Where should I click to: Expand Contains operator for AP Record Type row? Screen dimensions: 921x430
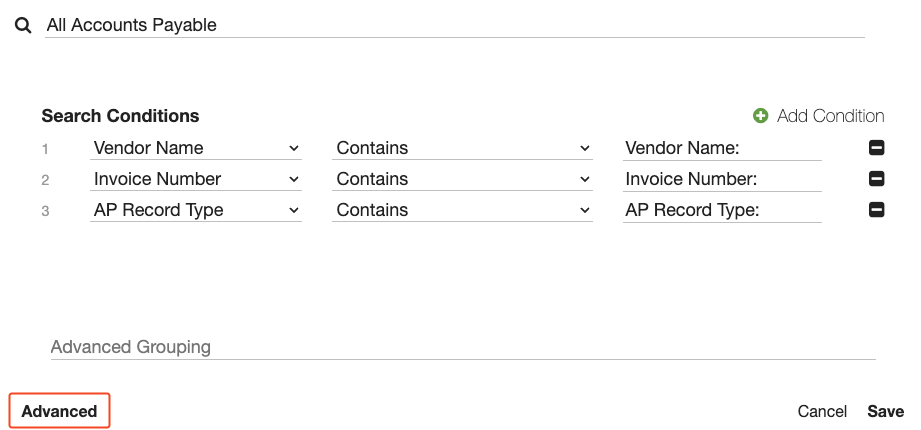pyautogui.click(x=463, y=210)
